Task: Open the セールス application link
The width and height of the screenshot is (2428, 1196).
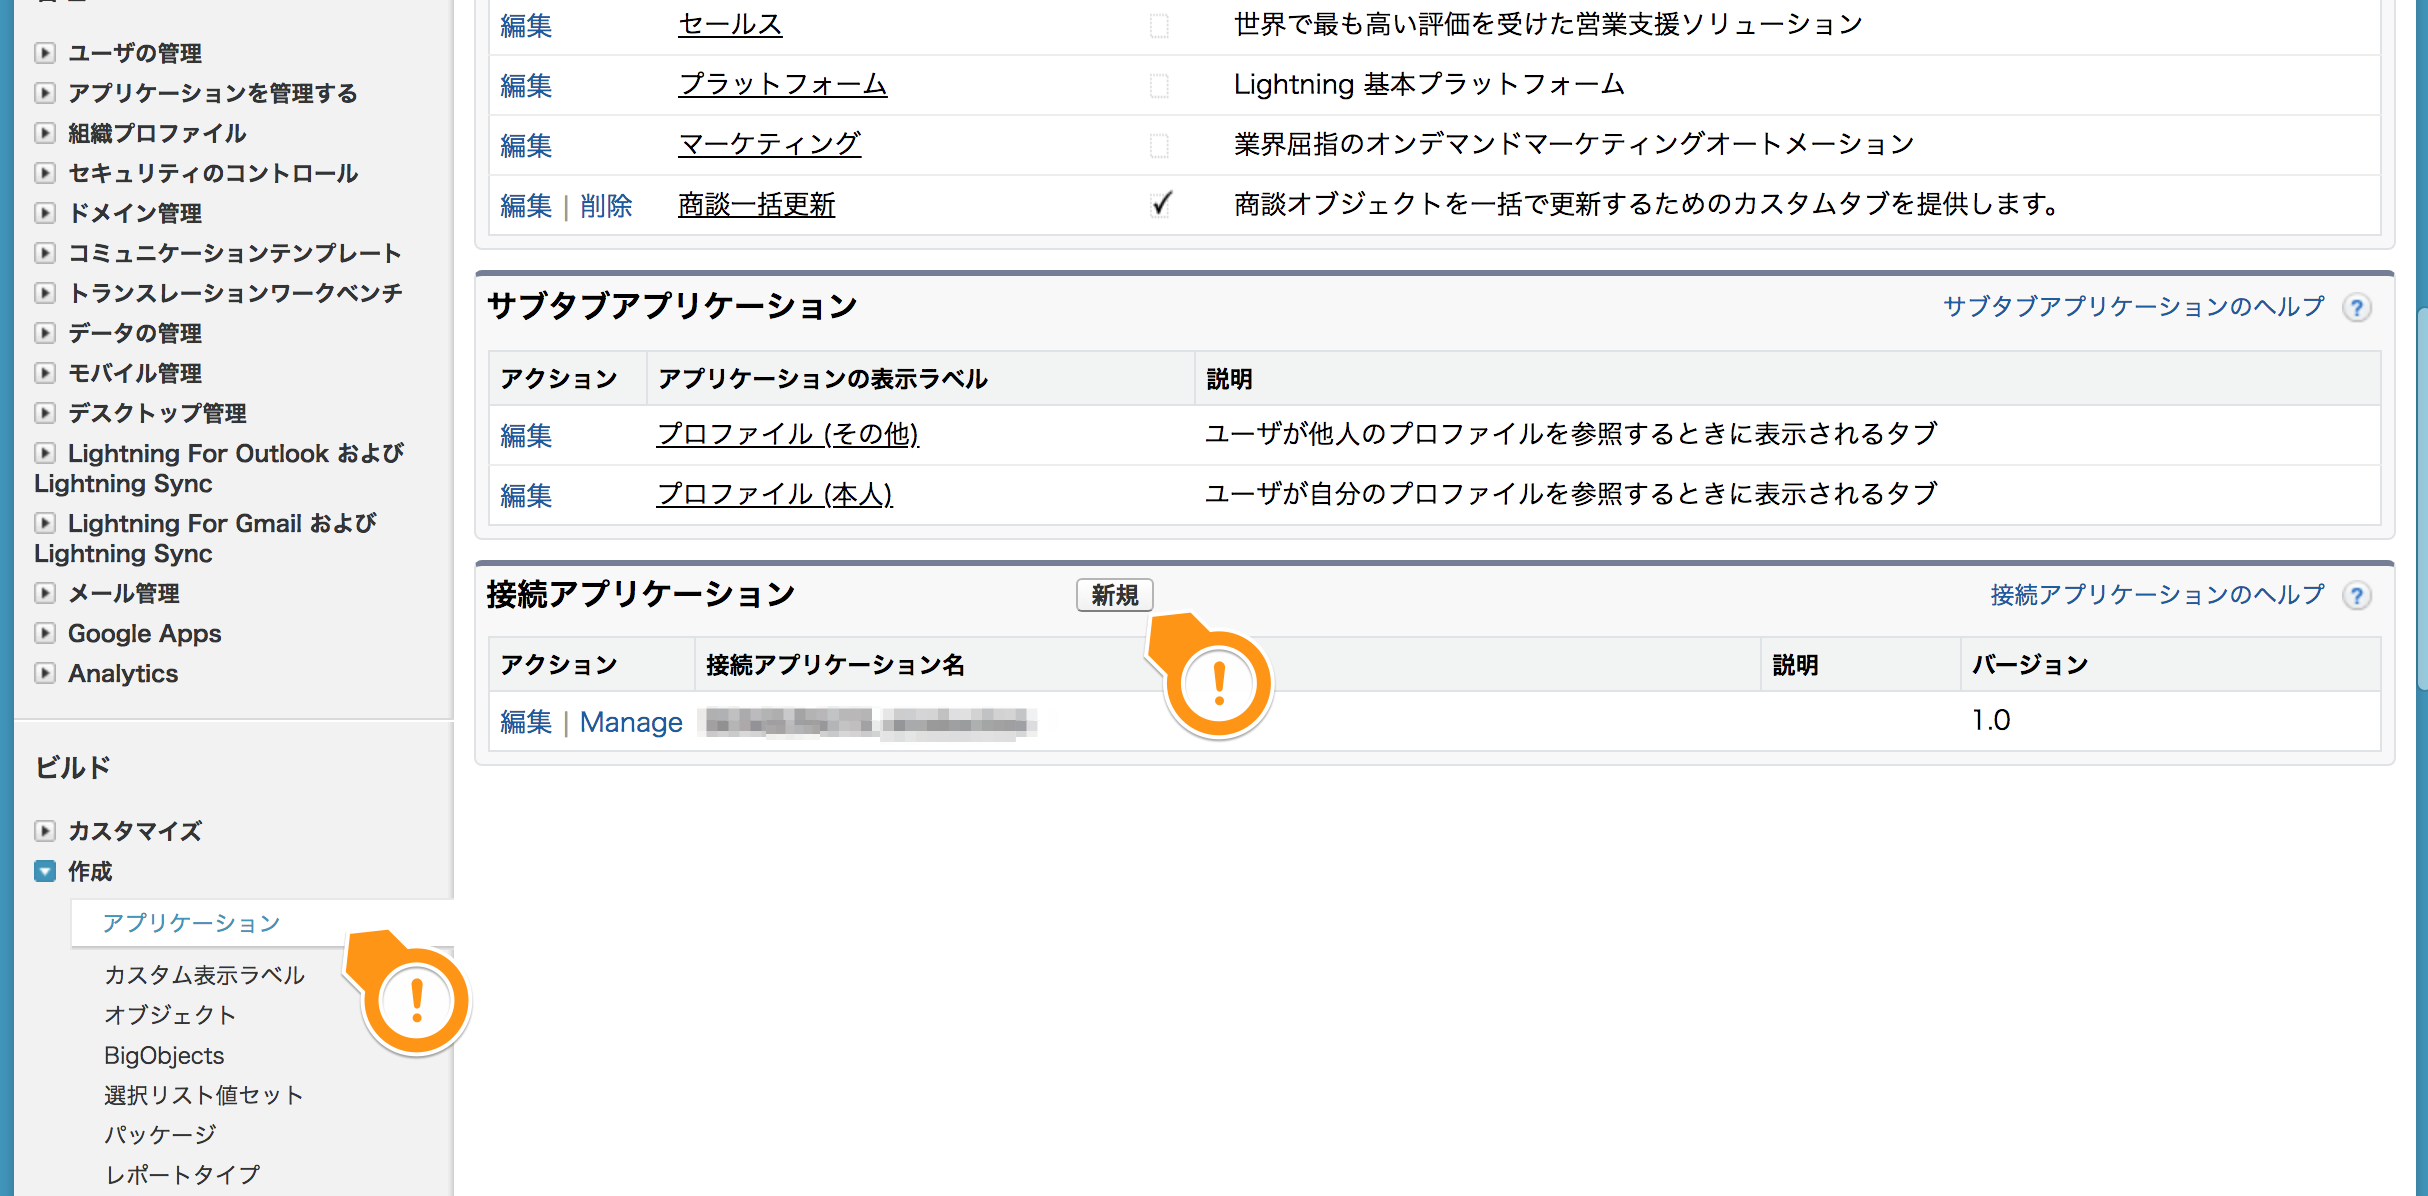Action: point(730,24)
